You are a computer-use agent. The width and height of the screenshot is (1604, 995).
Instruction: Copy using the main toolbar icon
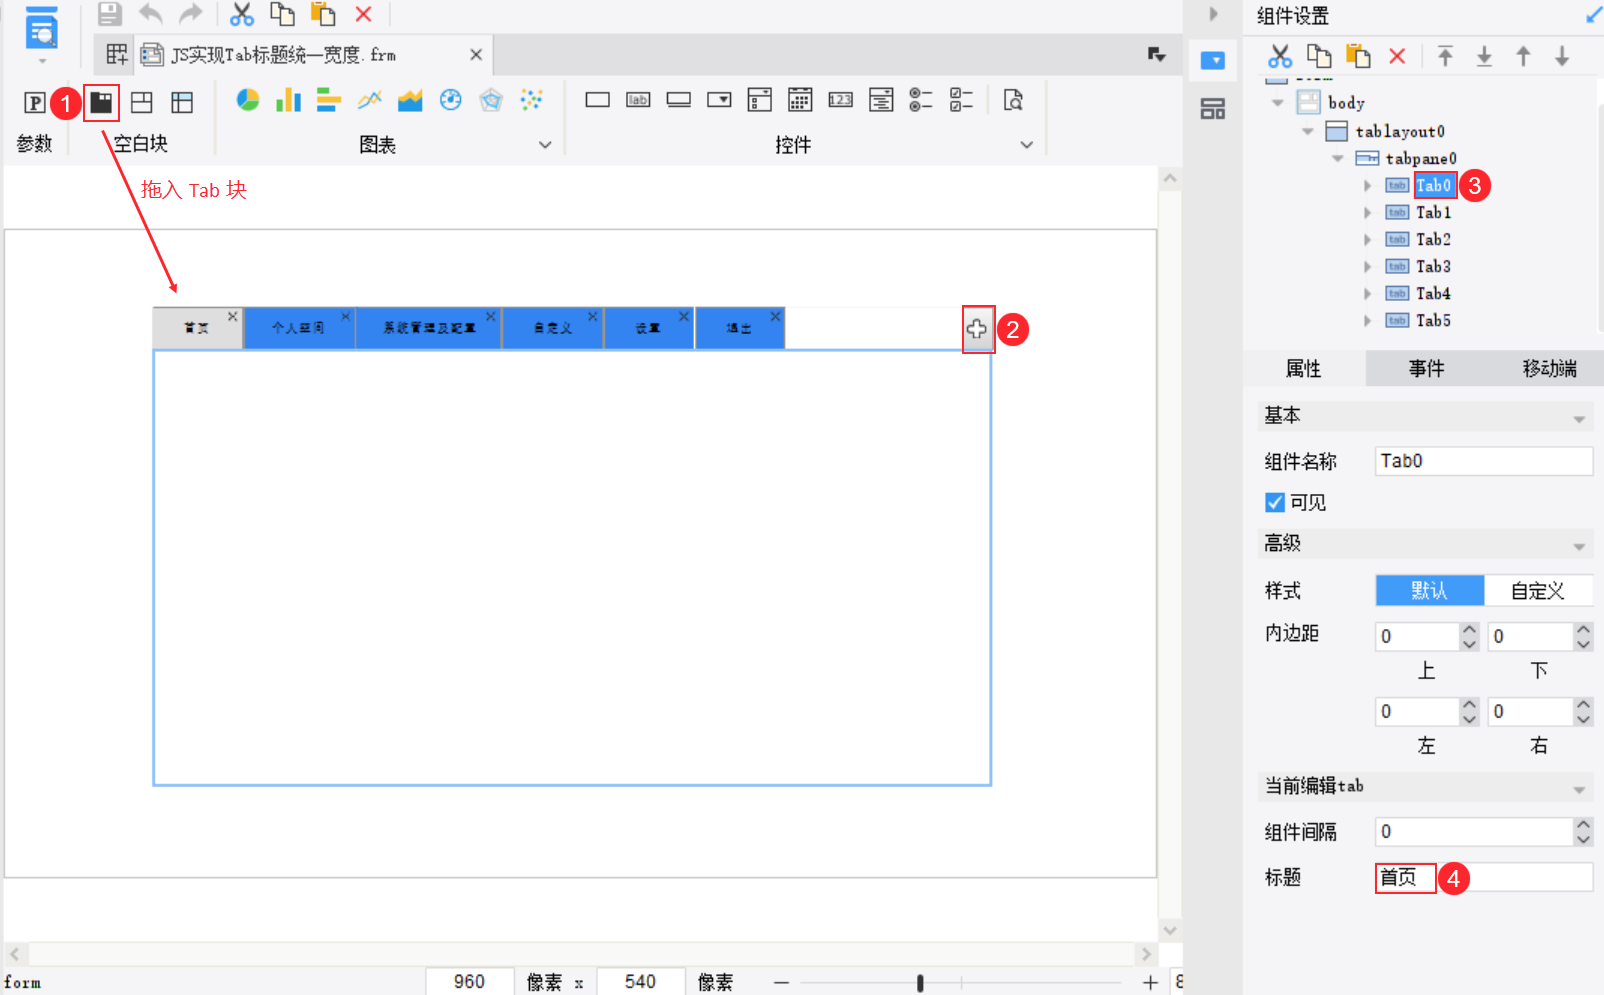282,14
